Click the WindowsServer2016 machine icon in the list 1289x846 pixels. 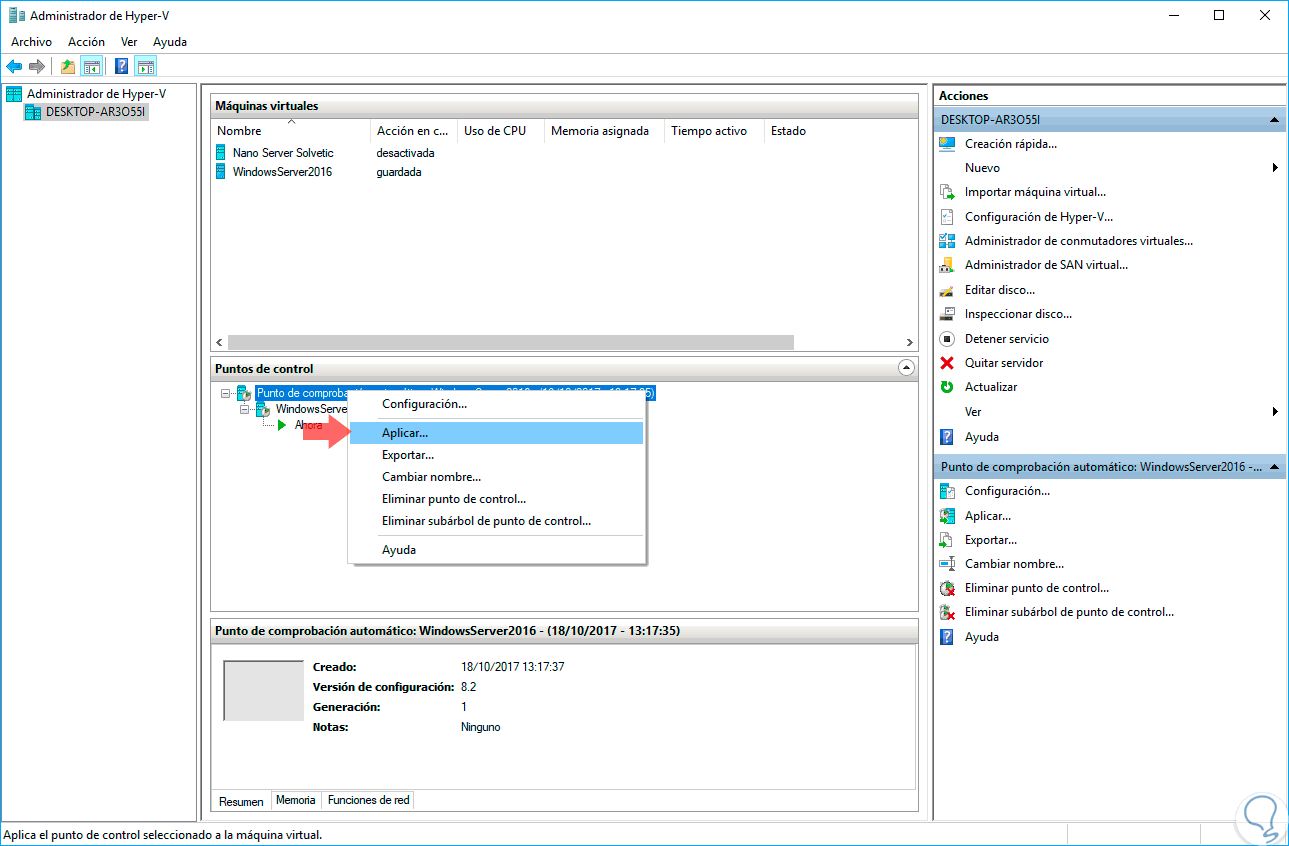pyautogui.click(x=222, y=172)
